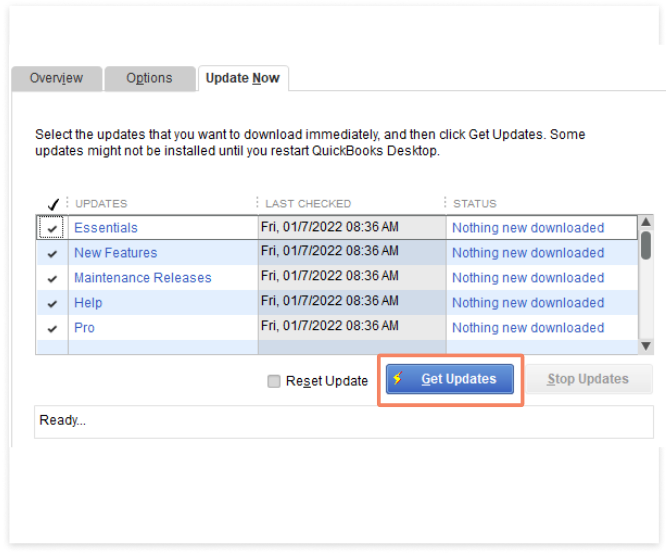Toggle the Essentials update checkmark
The width and height of the screenshot is (668, 553).
[52, 228]
